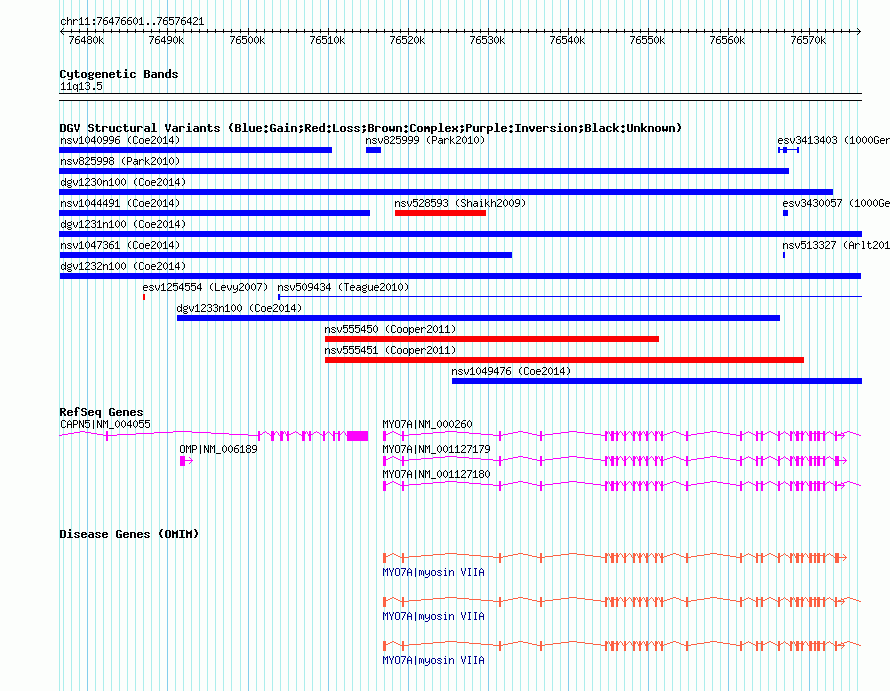Click the 11q13.5 cytogenetic band
This screenshot has height=691, width=890.
click(460, 97)
